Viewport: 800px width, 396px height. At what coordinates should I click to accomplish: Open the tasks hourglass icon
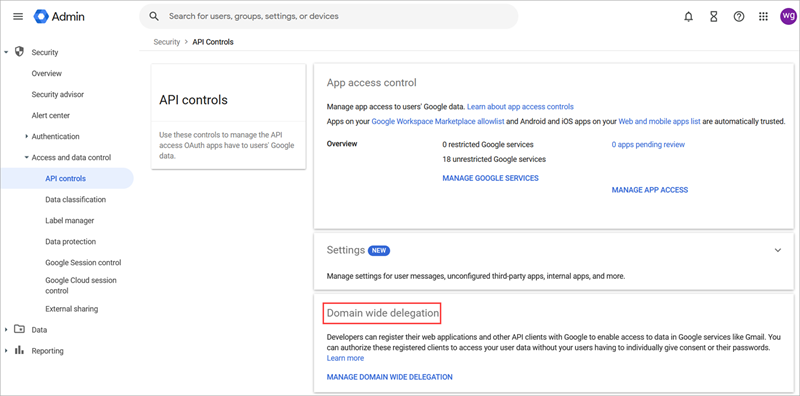tap(714, 16)
